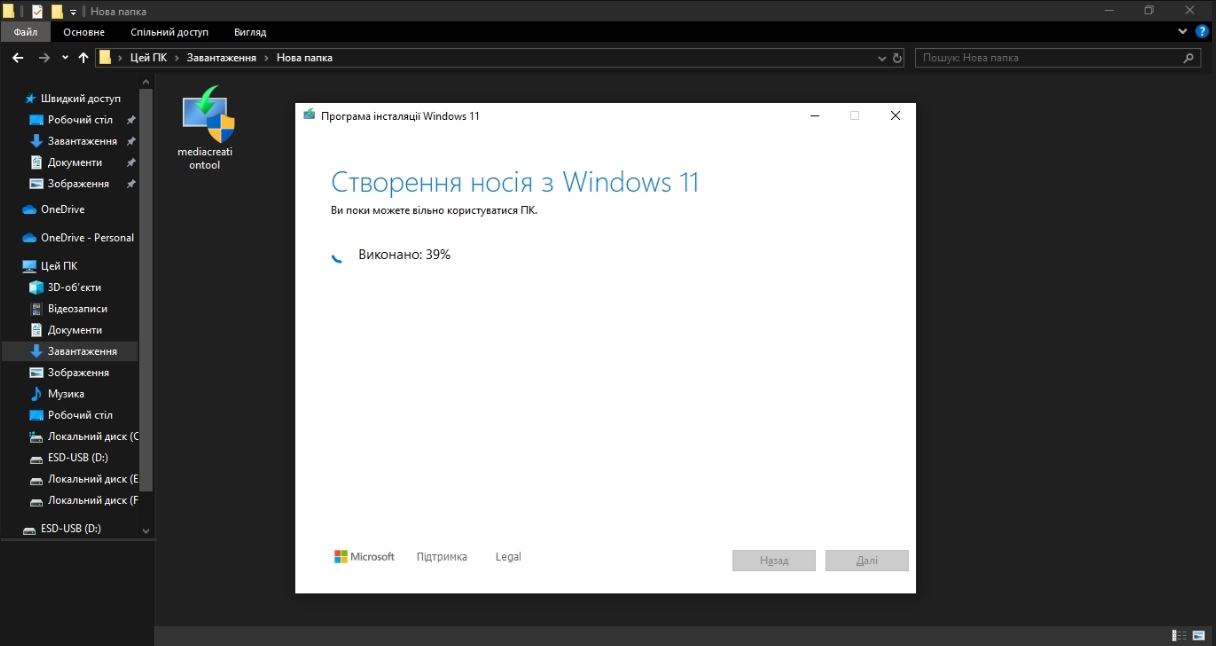Click the Windows 11 setup title bar icon
This screenshot has width=1216, height=646.
tap(309, 116)
